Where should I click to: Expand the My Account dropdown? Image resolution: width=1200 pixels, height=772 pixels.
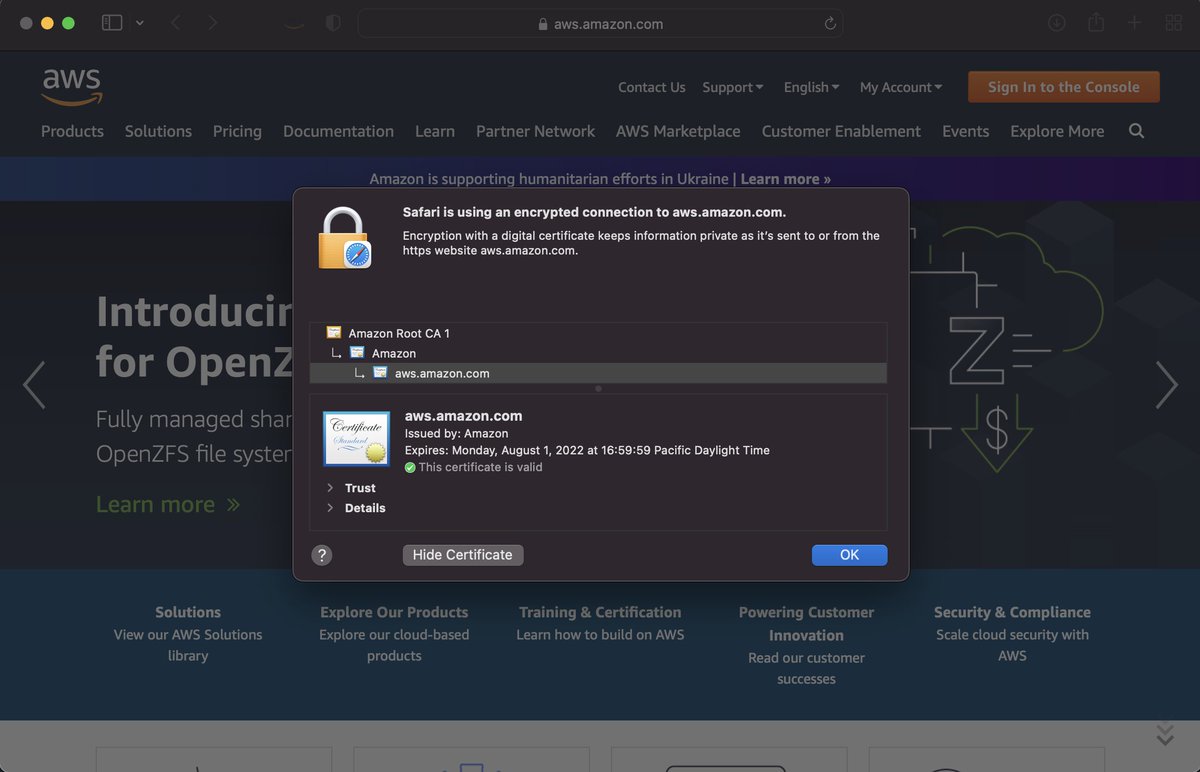pos(901,87)
